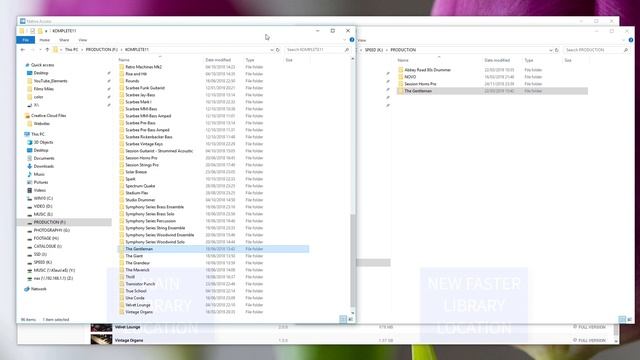Open the Share ribbon tab
640x360 pixels.
coord(64,40)
